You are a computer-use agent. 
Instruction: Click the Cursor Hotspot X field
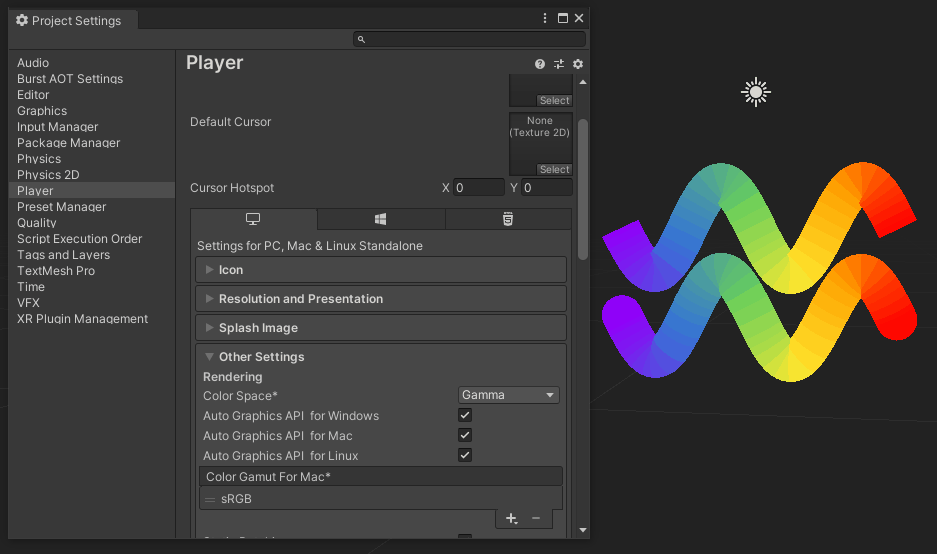pyautogui.click(x=479, y=188)
